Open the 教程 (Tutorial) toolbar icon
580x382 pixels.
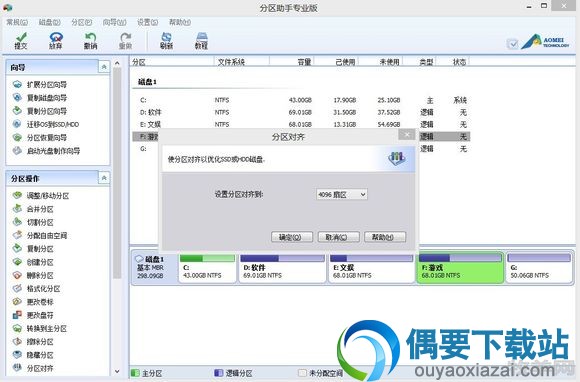[201, 41]
